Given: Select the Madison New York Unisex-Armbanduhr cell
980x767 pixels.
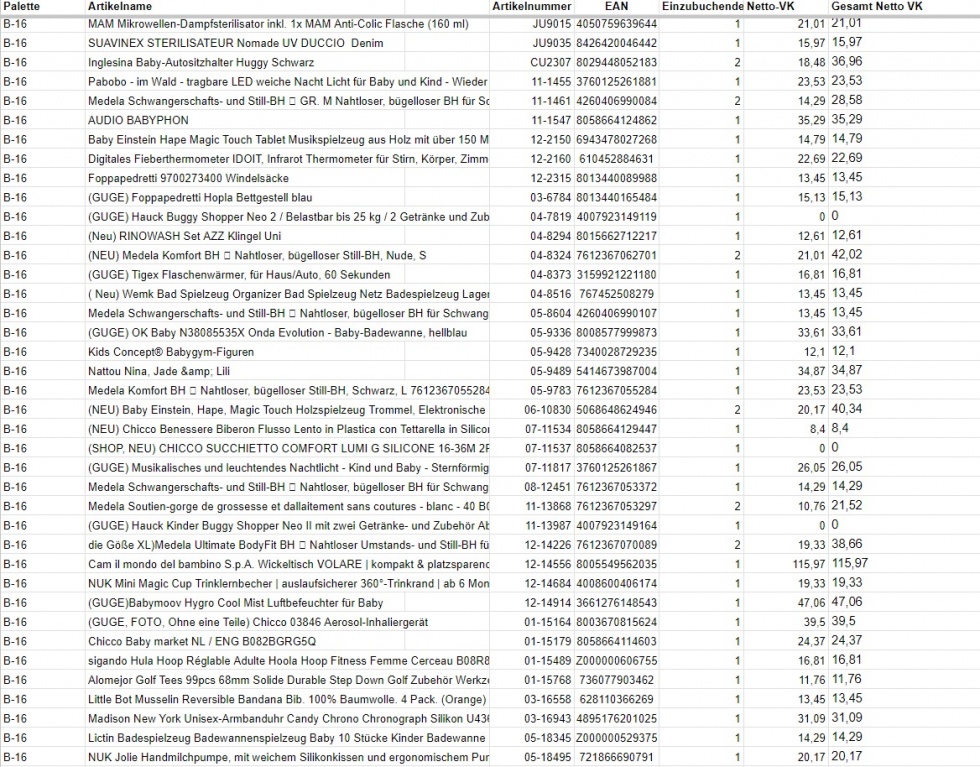Looking at the screenshot, I should 288,719.
